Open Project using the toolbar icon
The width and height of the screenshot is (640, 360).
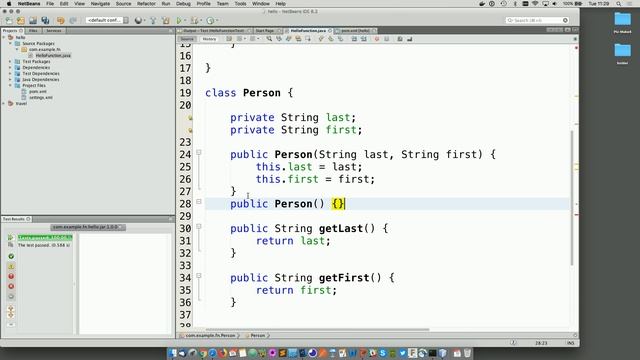[x=33, y=20]
